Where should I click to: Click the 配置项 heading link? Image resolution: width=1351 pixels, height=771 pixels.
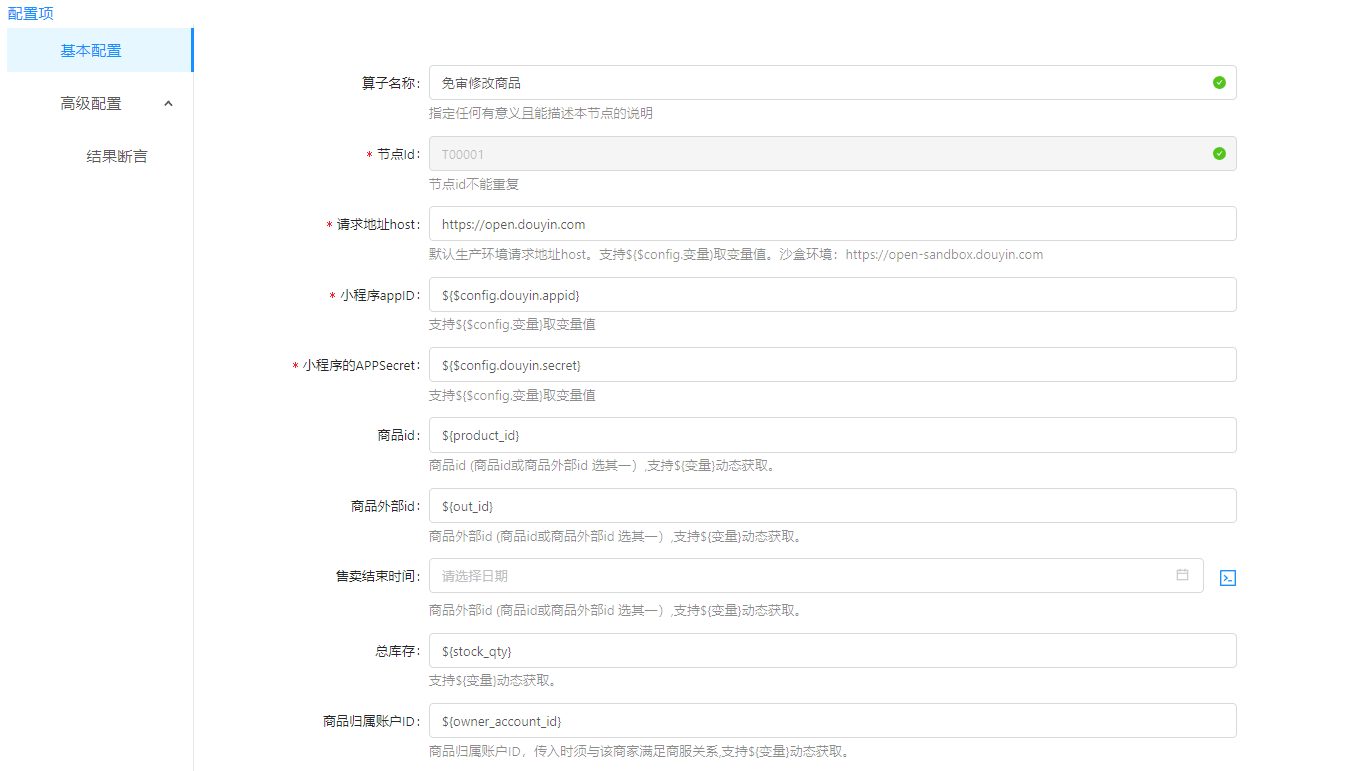(31, 13)
